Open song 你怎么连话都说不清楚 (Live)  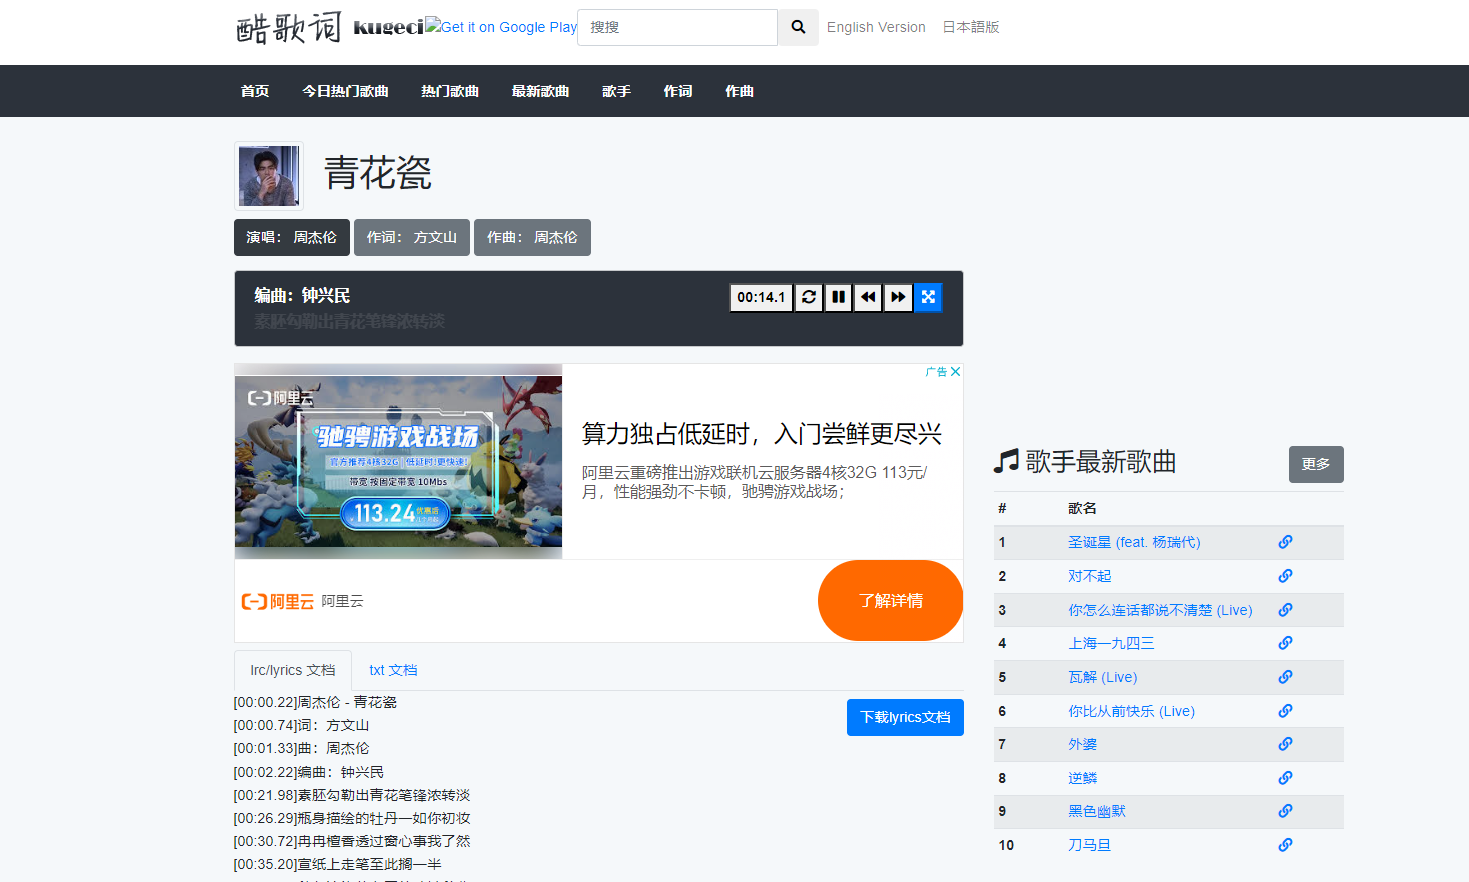pos(1160,610)
